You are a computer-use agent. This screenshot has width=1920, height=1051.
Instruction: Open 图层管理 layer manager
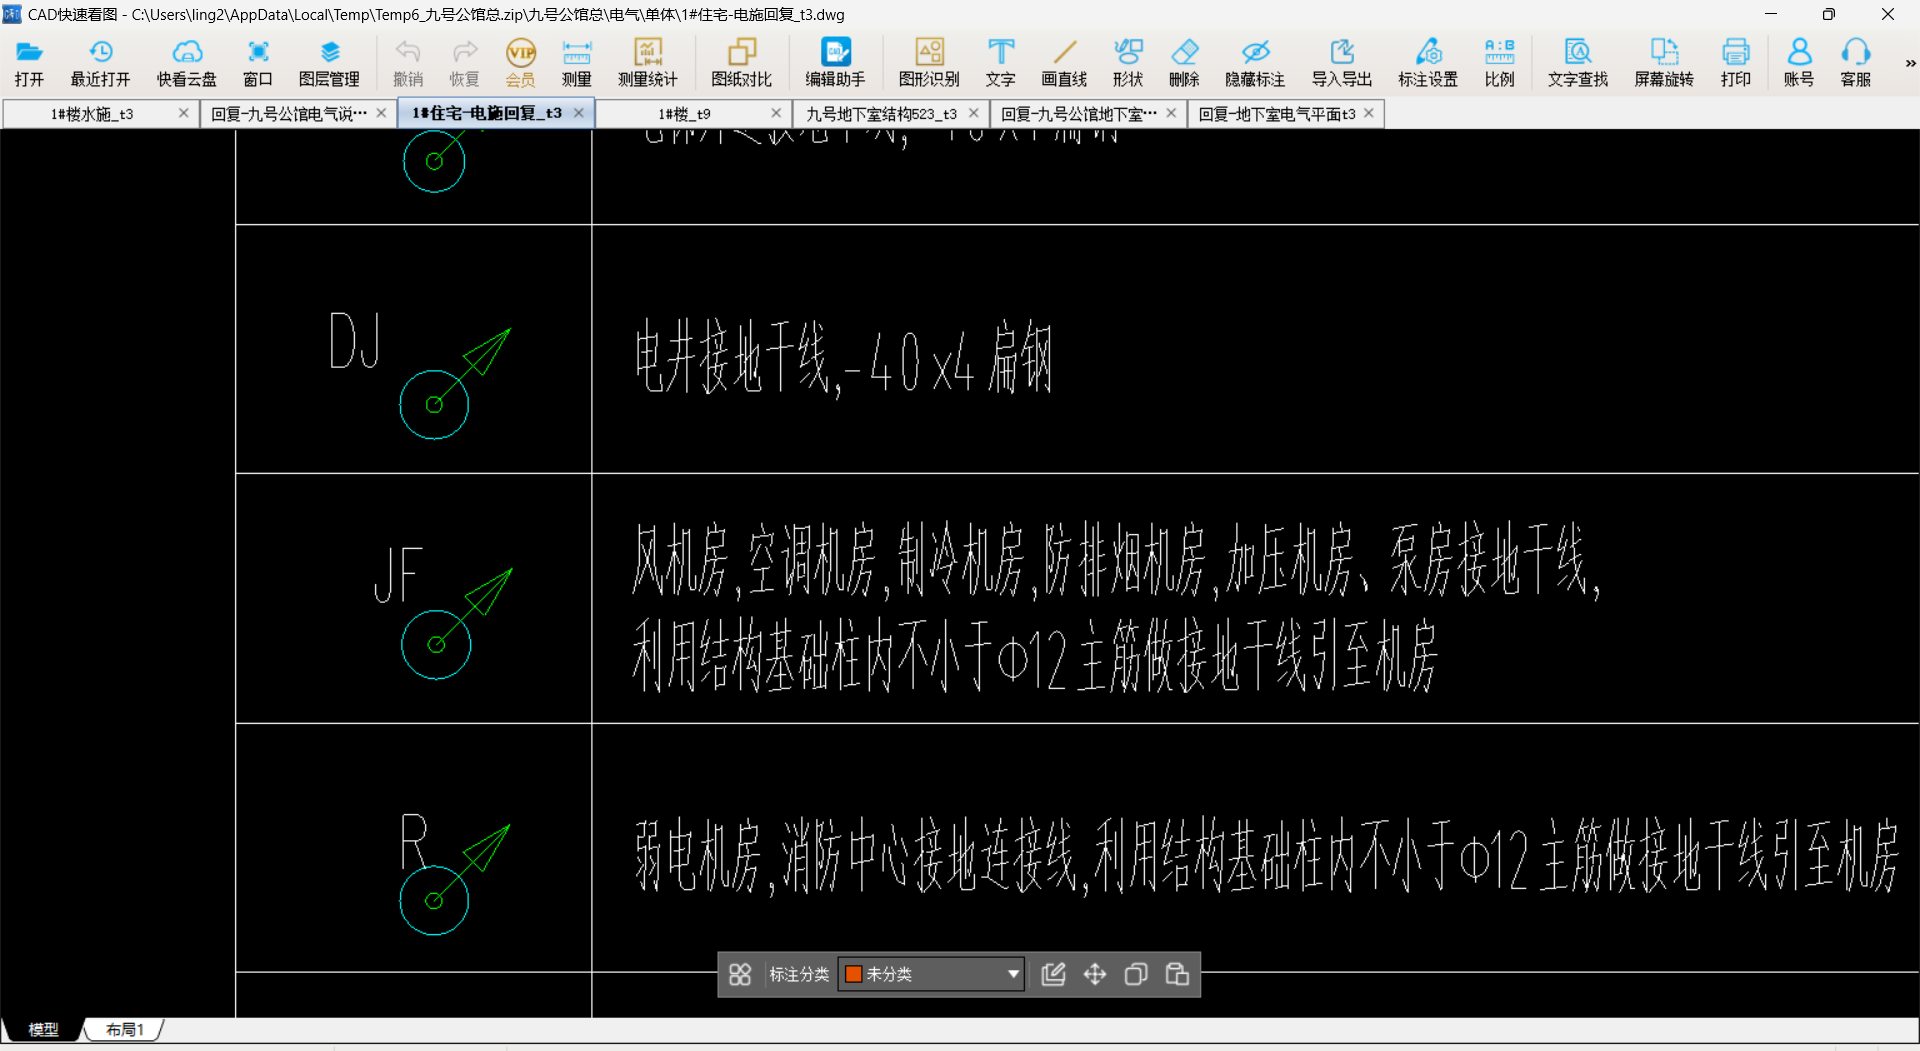tap(329, 63)
